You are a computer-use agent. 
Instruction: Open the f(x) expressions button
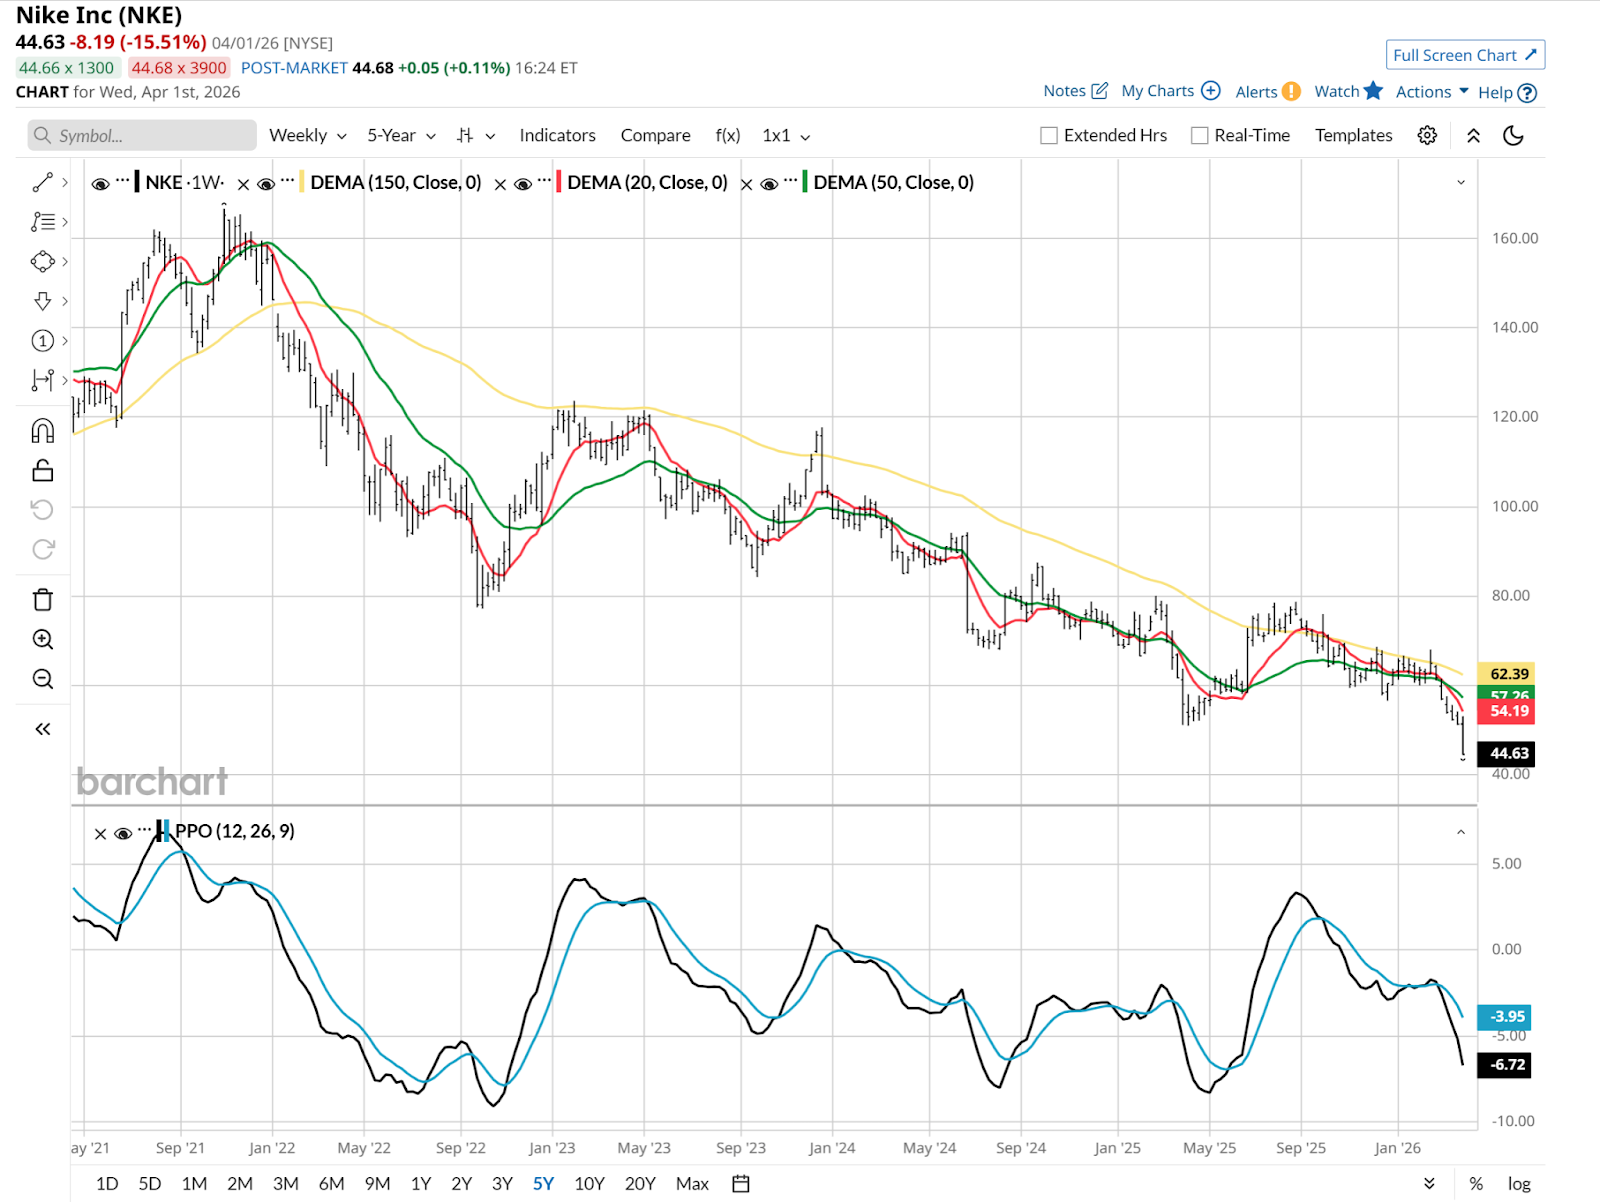pyautogui.click(x=728, y=135)
